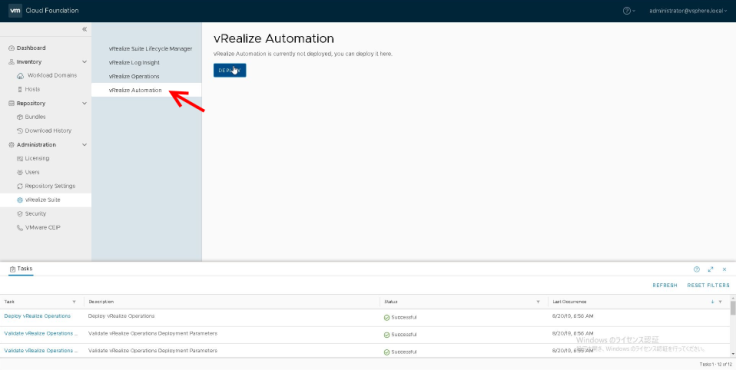The image size is (736, 370).
Task: Open Dashboard via its sidebar icon
Action: [x=11, y=48]
